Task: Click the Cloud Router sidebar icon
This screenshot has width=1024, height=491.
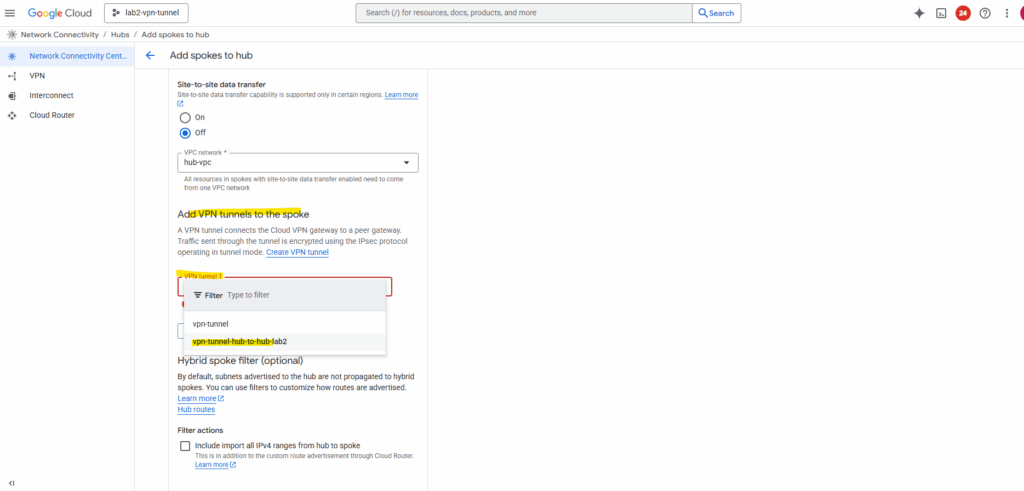Action: click(12, 115)
